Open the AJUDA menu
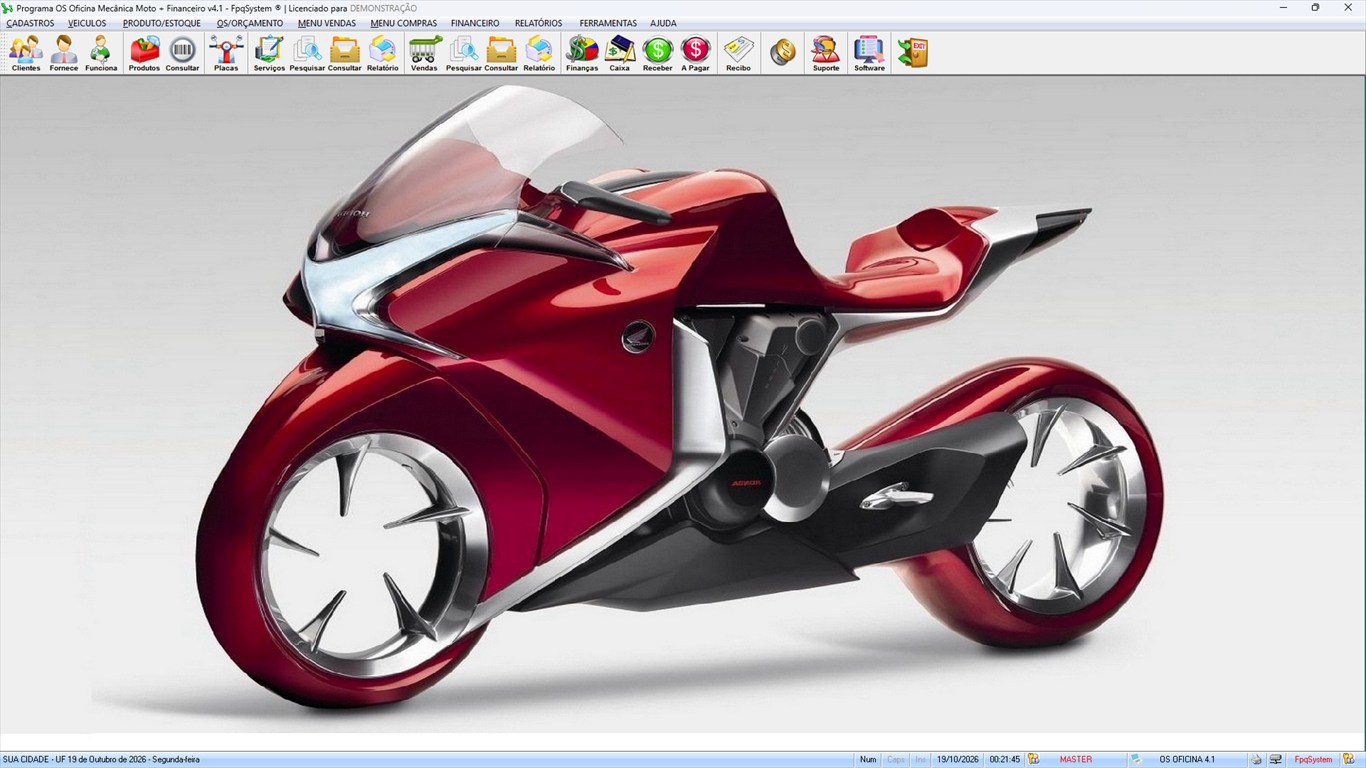This screenshot has width=1366, height=768. point(663,23)
